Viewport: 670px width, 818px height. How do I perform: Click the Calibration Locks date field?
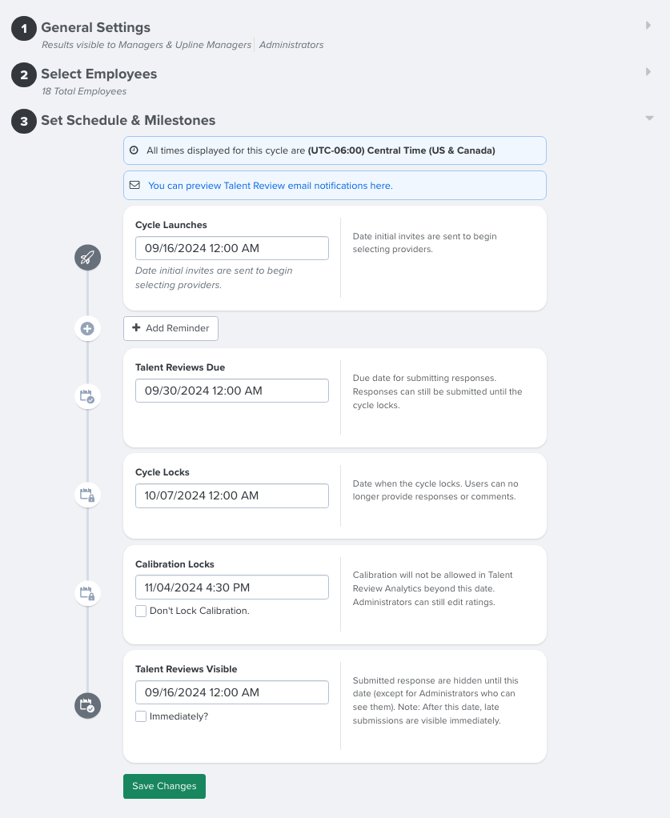pos(232,587)
